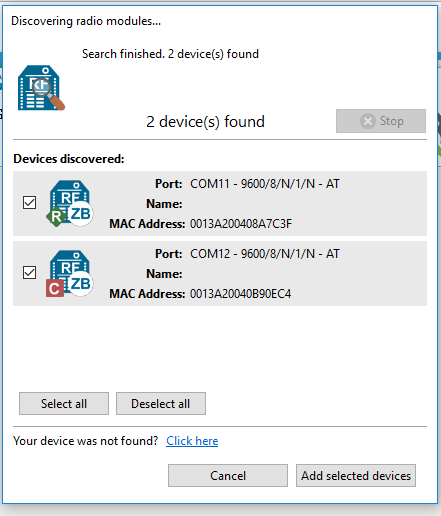Click the COM11 router ZB module icon
Viewport: 441px width, 516px height.
(70, 203)
